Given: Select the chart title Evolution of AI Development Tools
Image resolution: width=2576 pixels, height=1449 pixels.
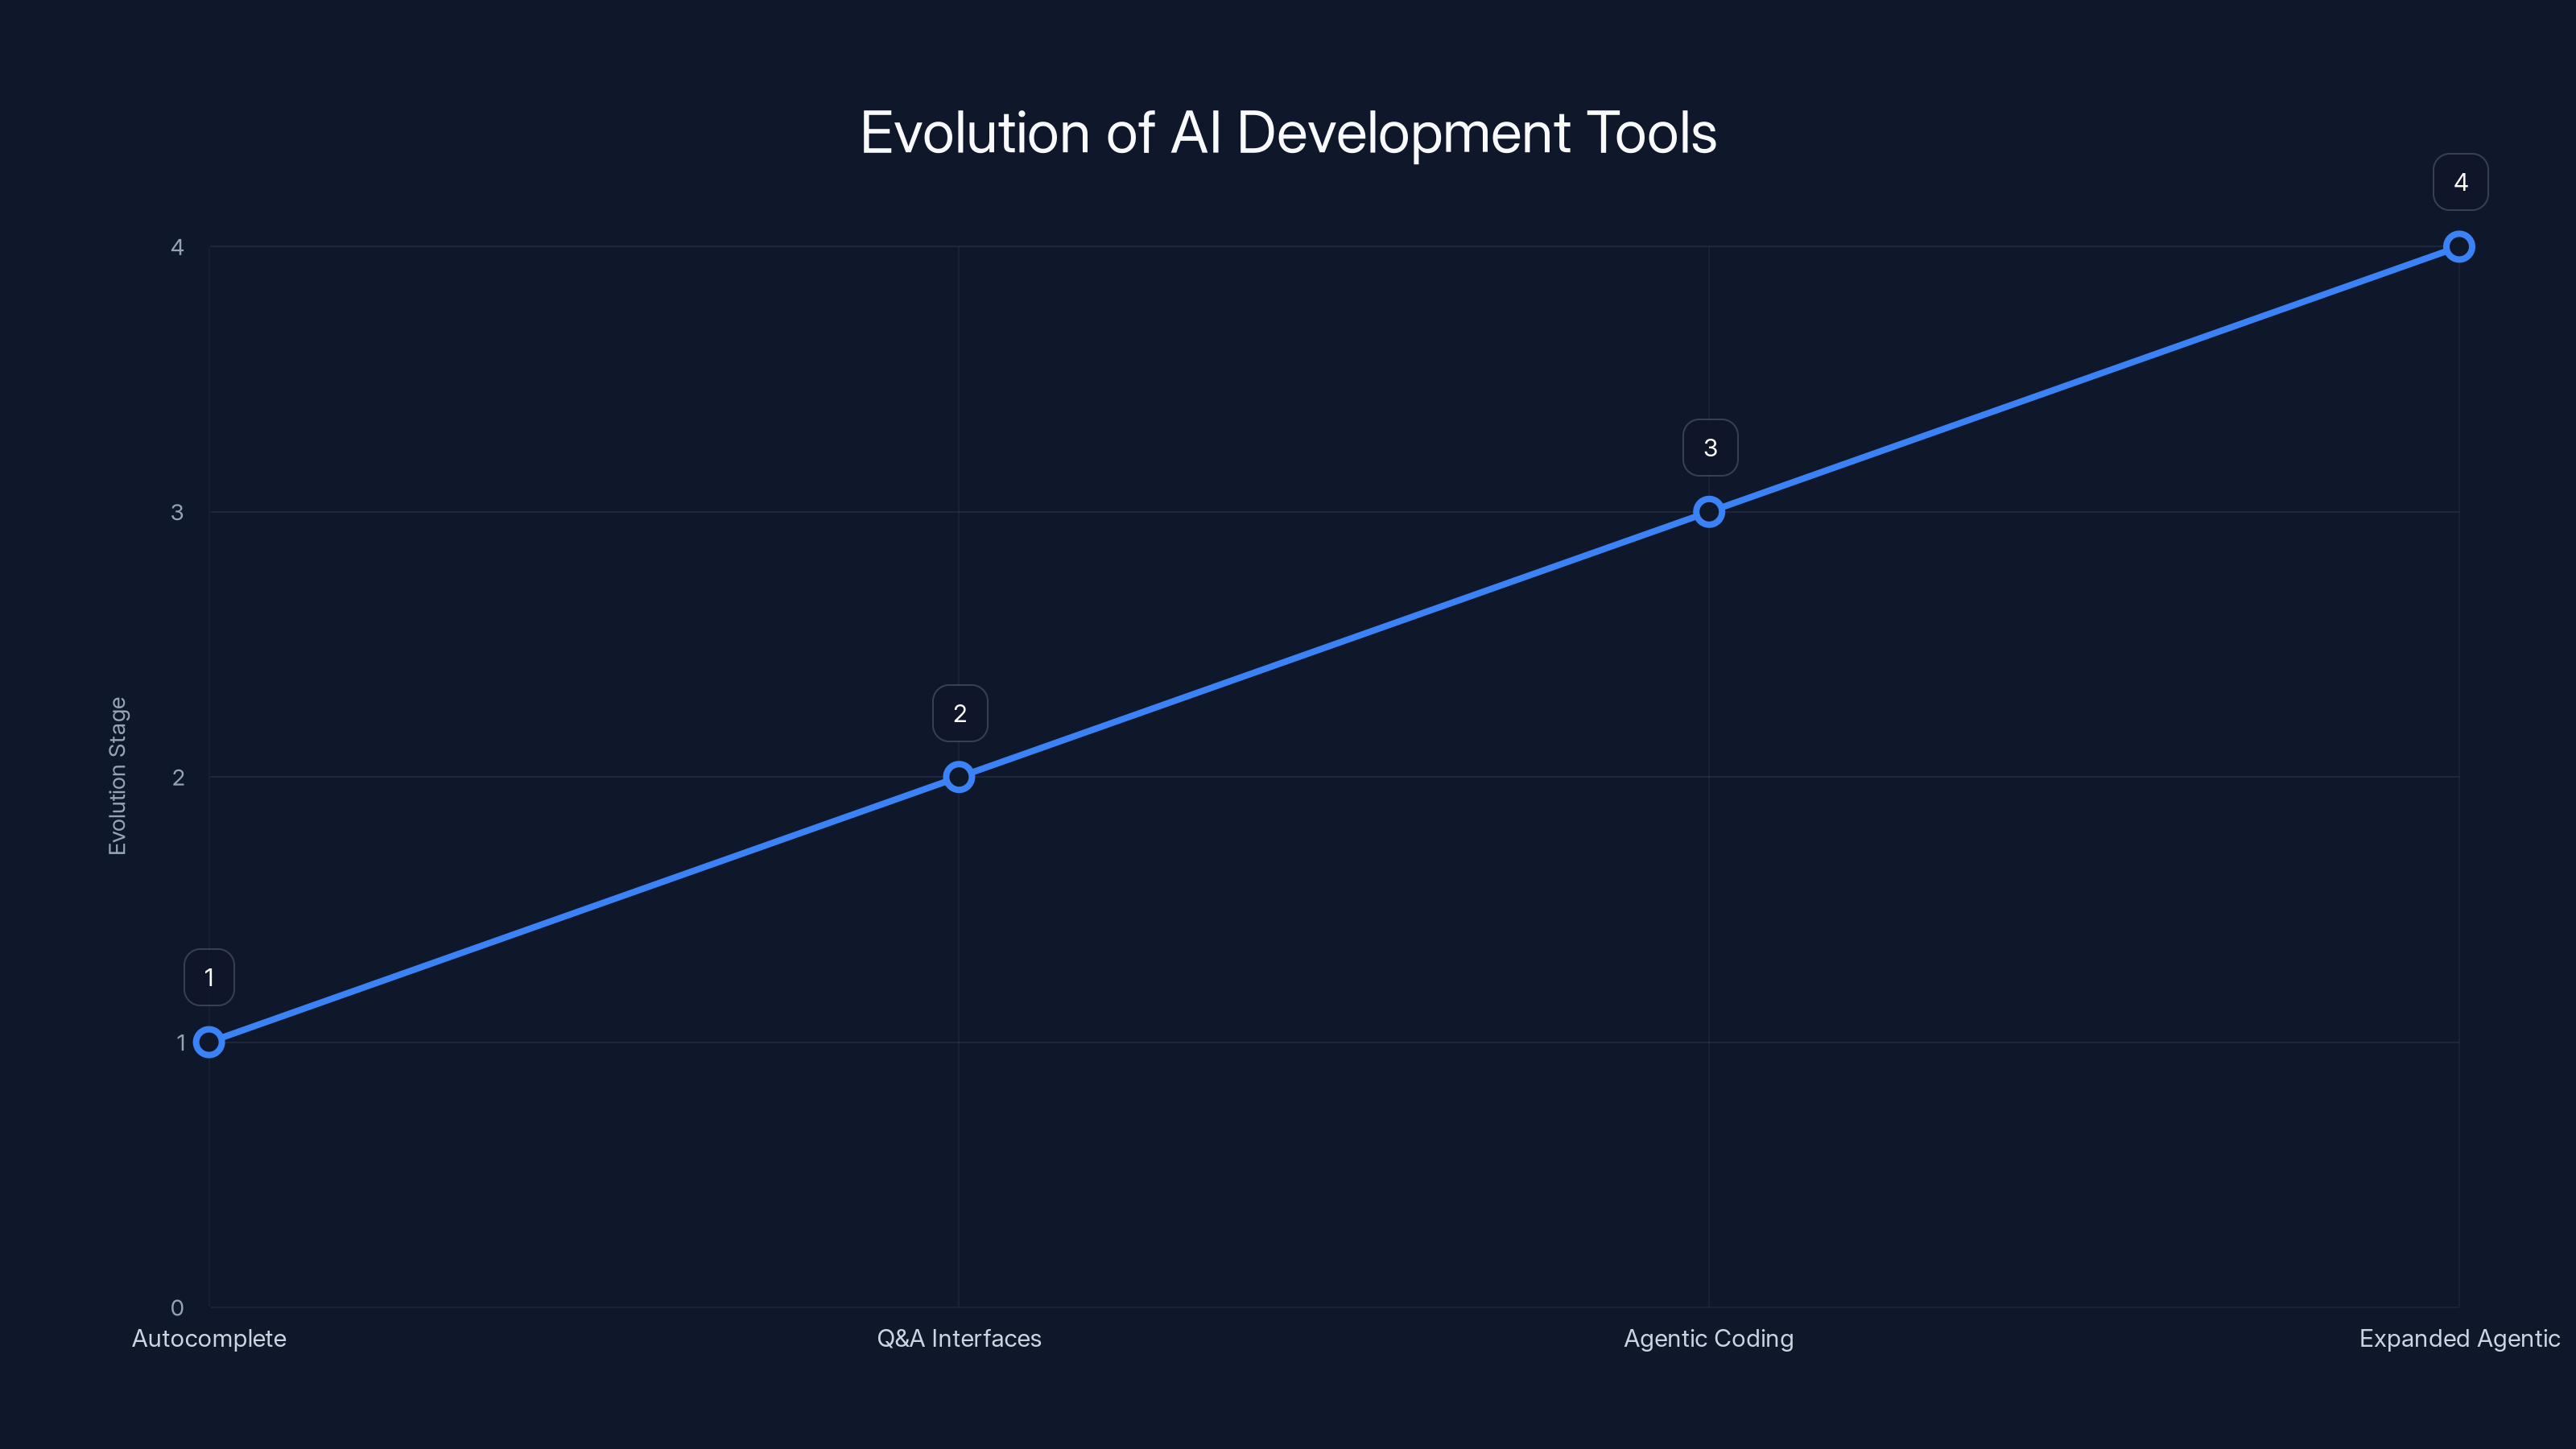Looking at the screenshot, I should click(1288, 131).
